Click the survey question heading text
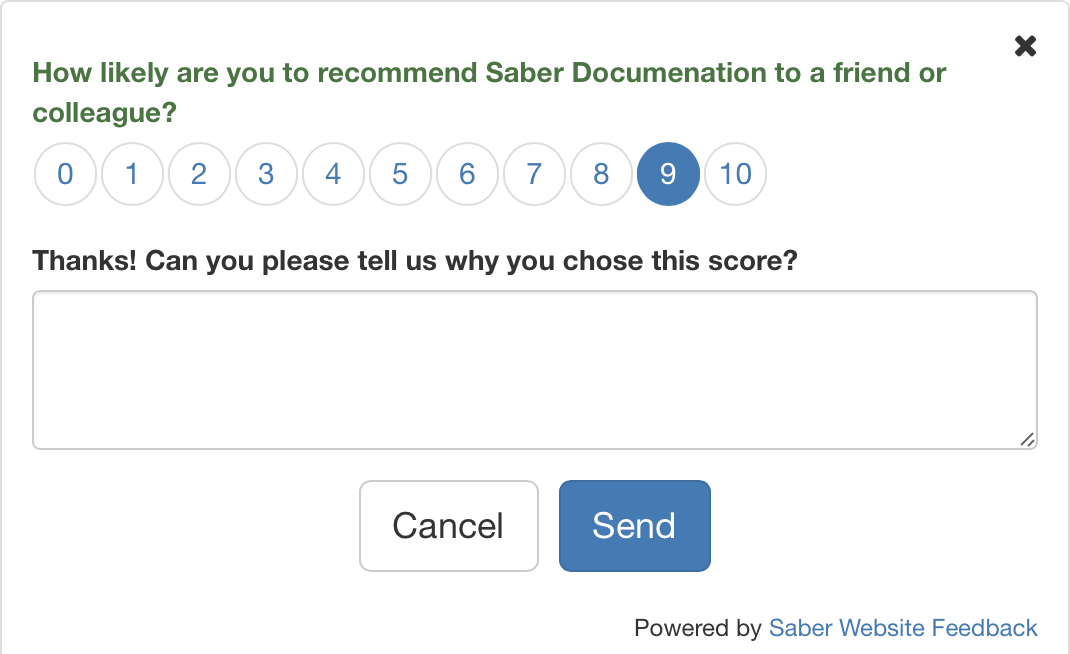Image resolution: width=1070 pixels, height=654 pixels. pyautogui.click(x=488, y=90)
